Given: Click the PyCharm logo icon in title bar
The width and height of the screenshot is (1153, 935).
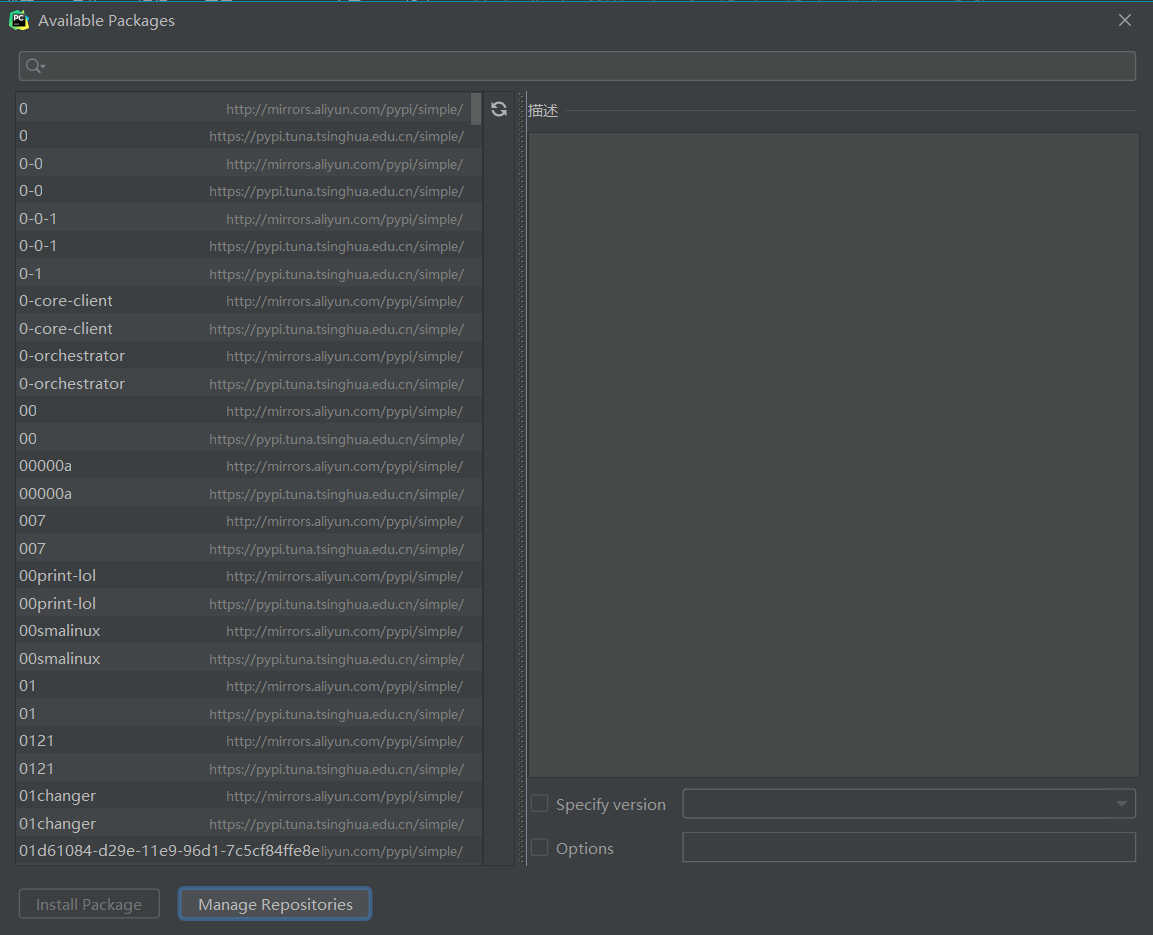Looking at the screenshot, I should point(19,21).
